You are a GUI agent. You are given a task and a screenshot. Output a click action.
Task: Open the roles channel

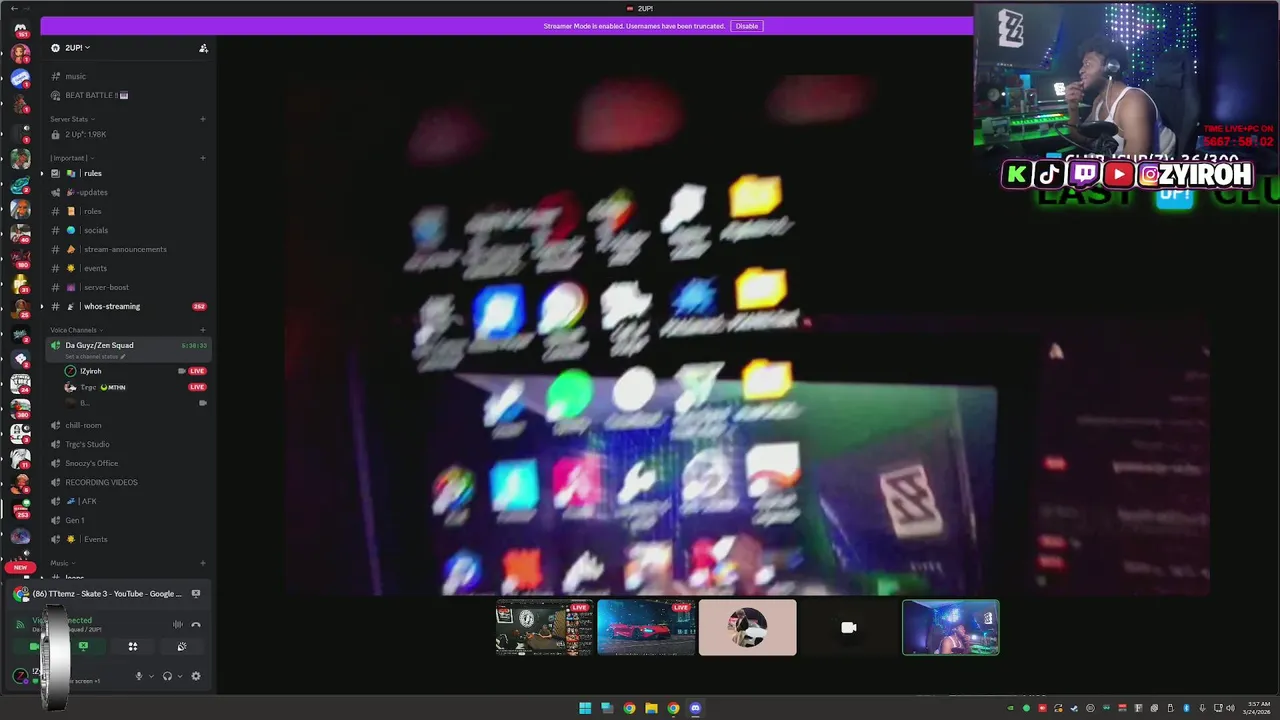tap(128, 211)
